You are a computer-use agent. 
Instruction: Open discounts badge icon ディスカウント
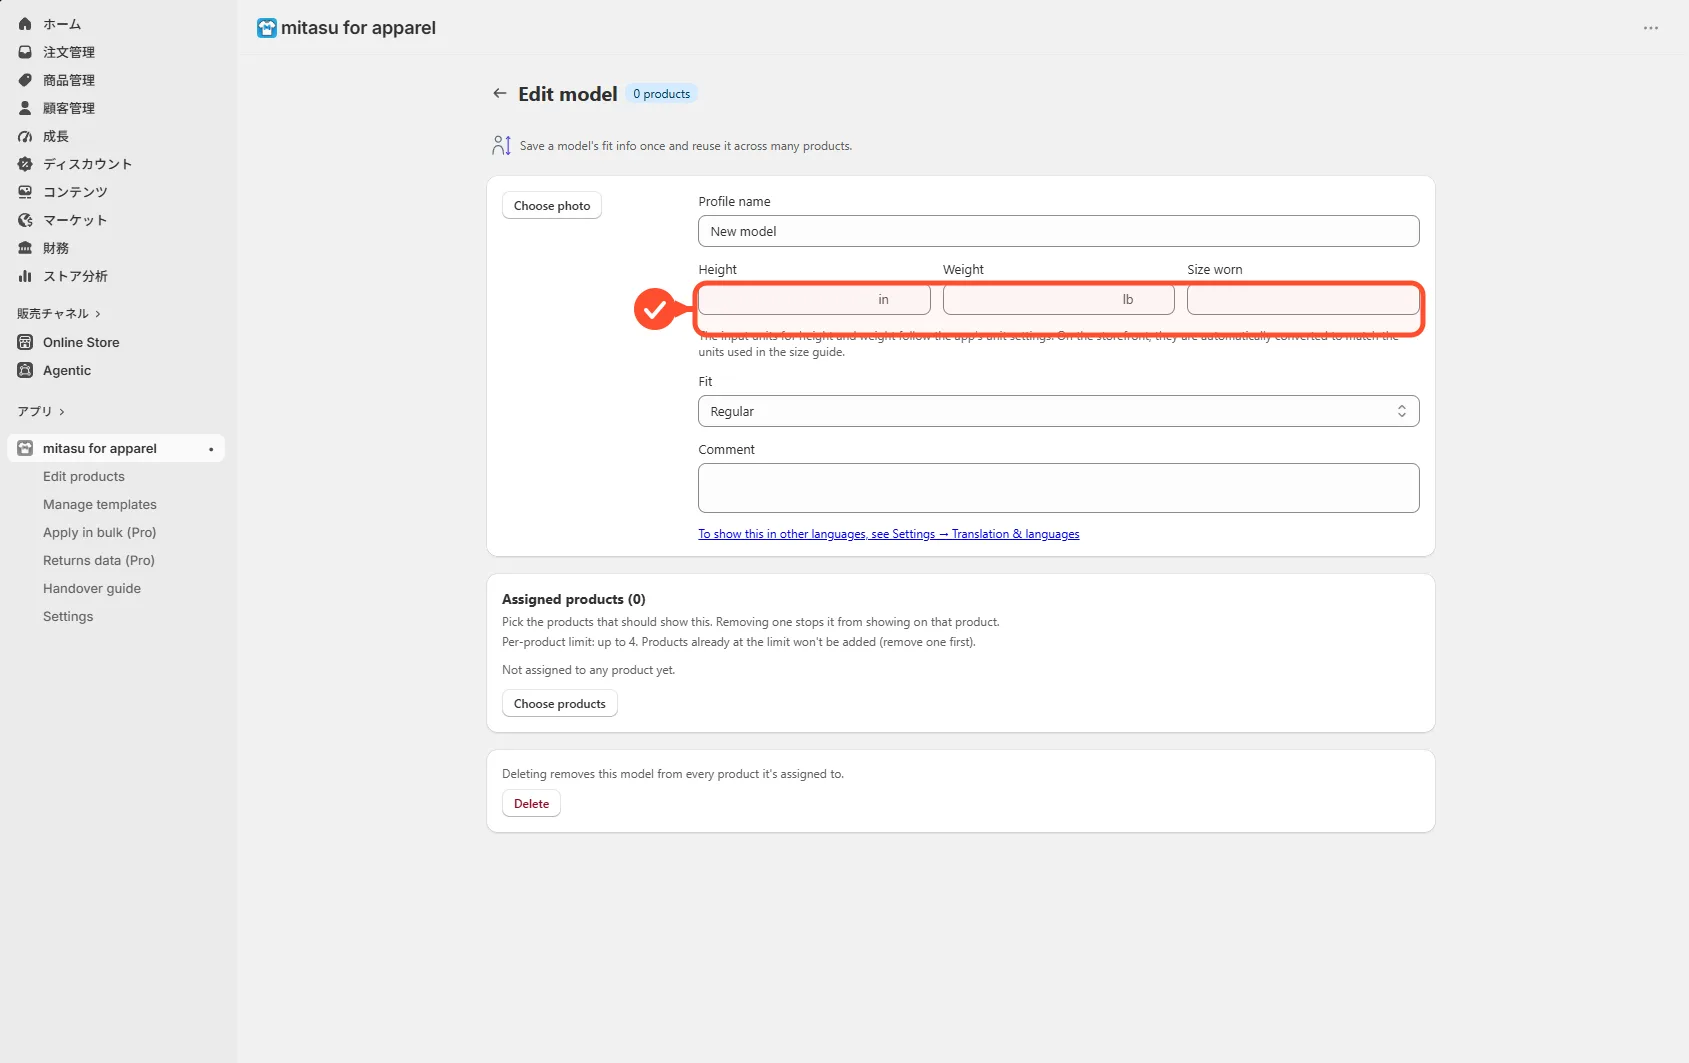coord(25,164)
